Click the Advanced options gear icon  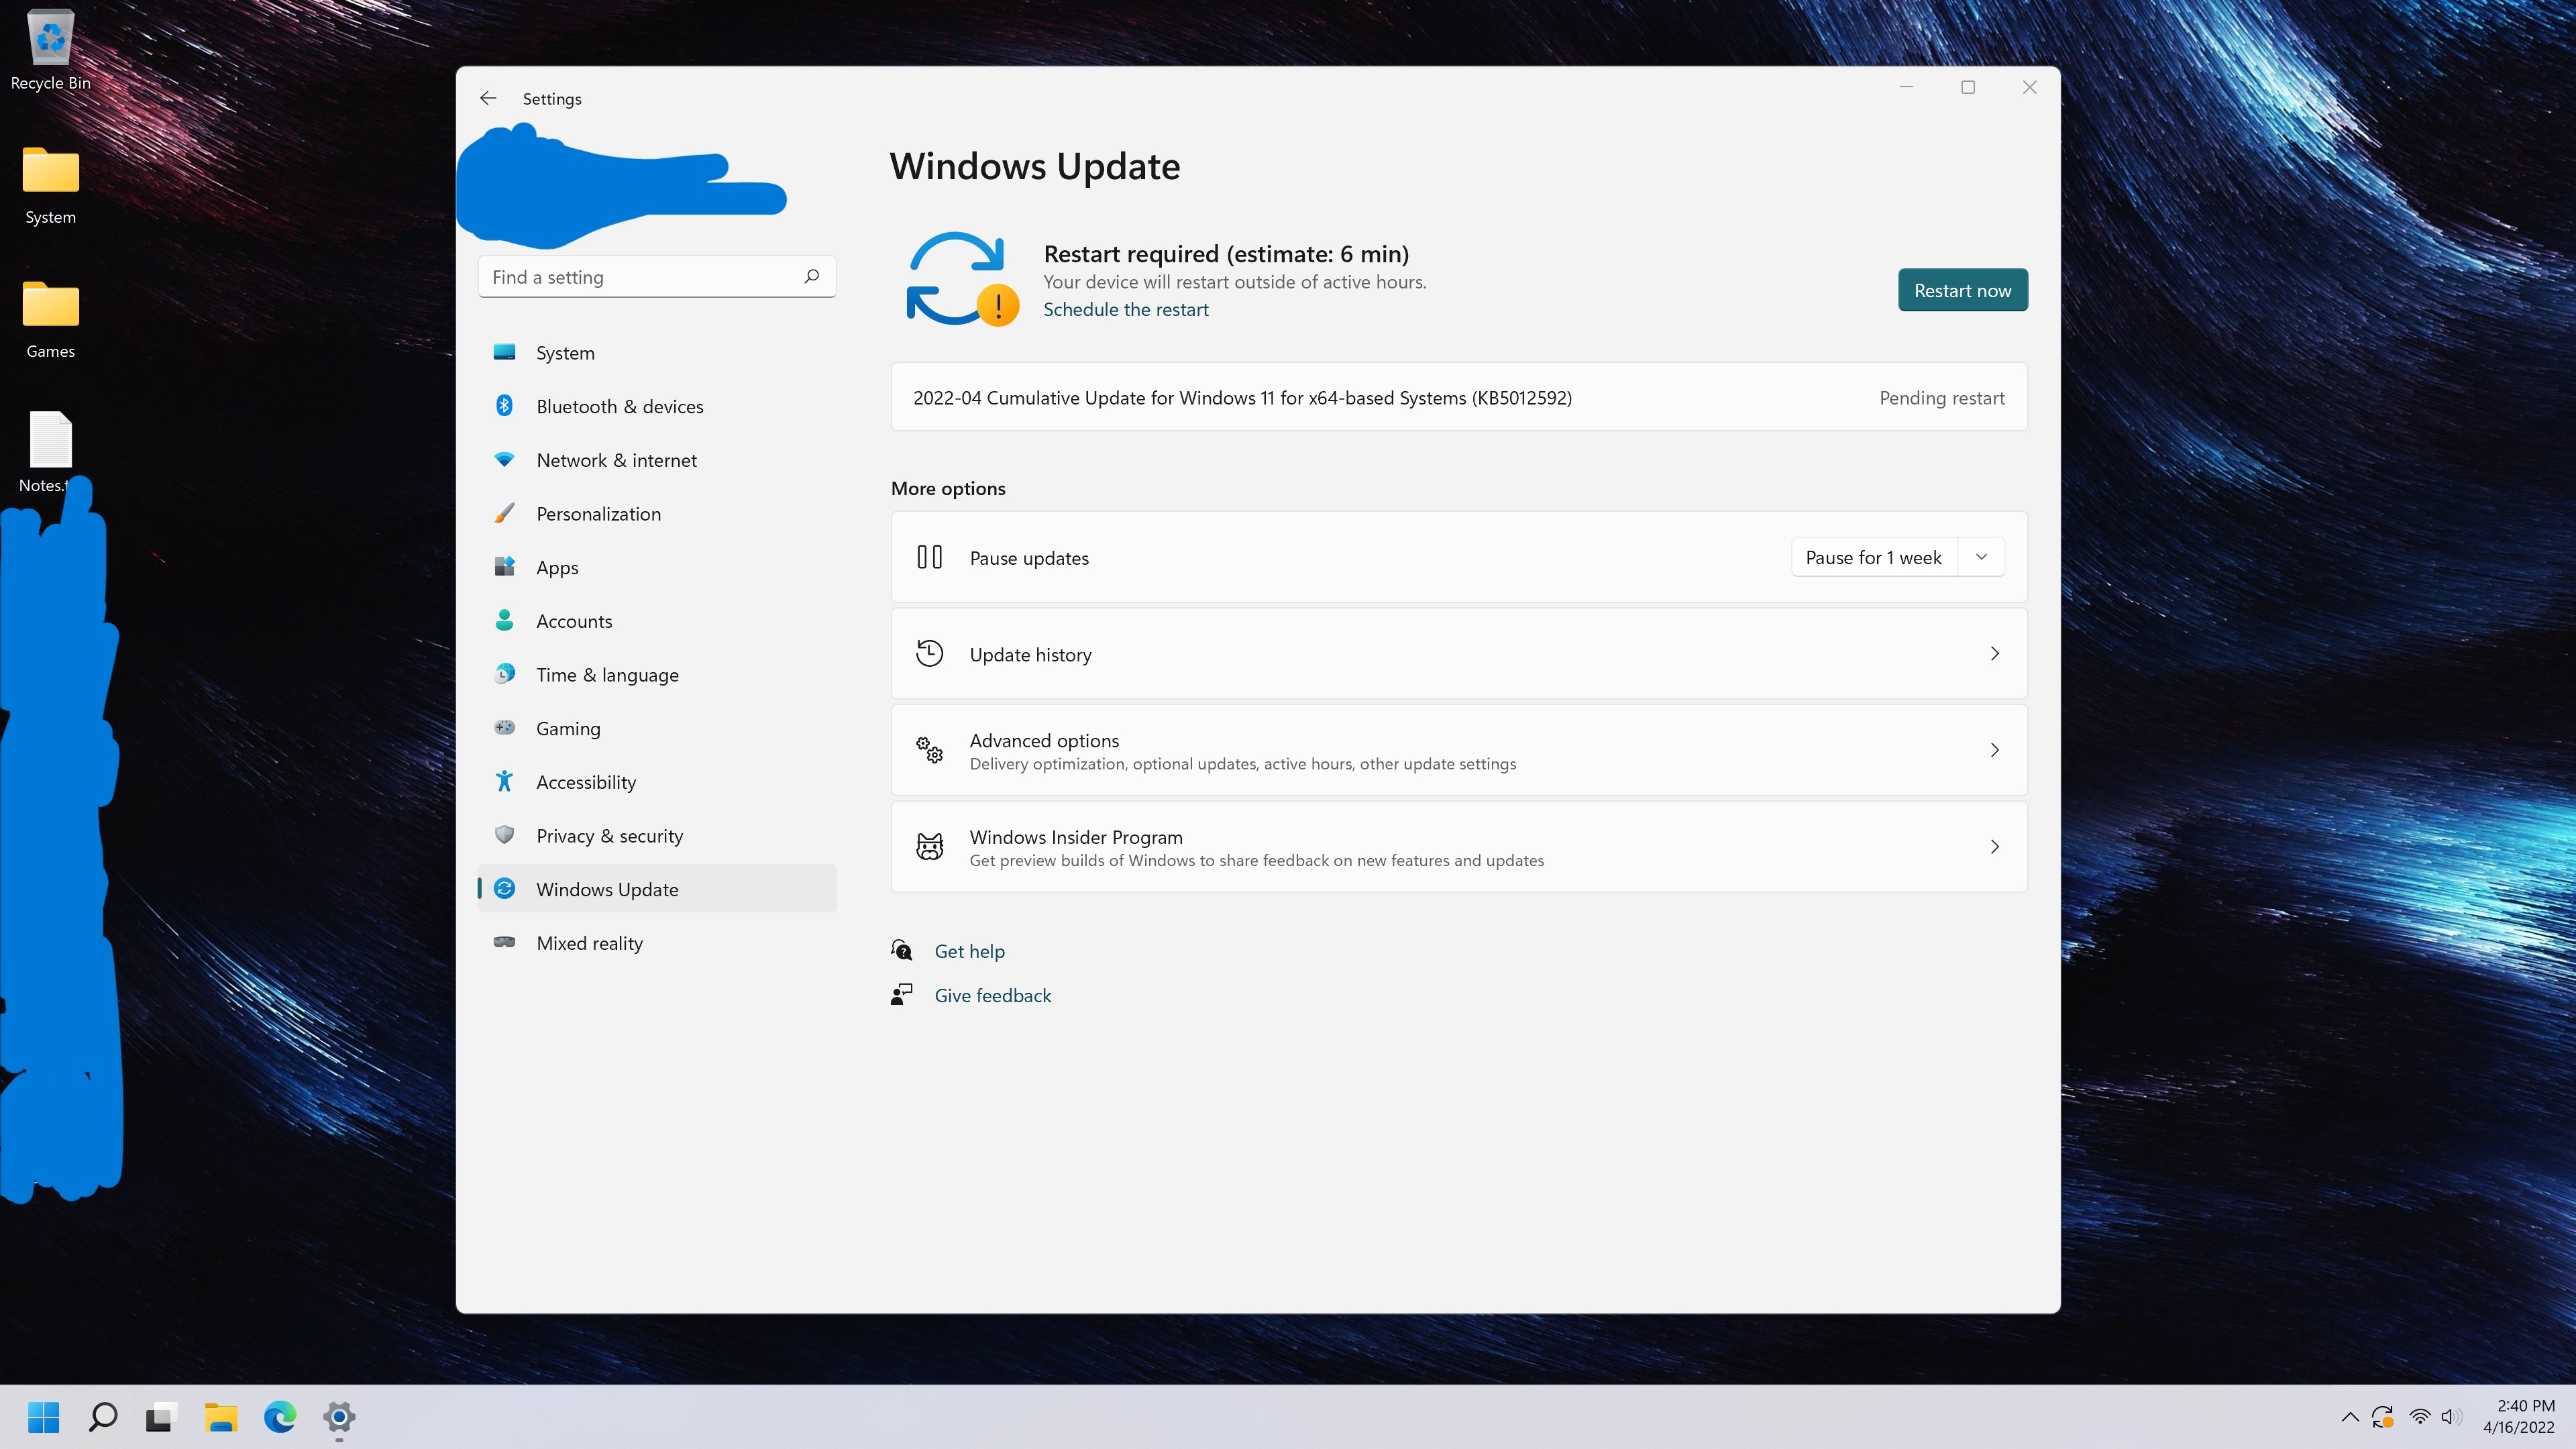coord(930,749)
